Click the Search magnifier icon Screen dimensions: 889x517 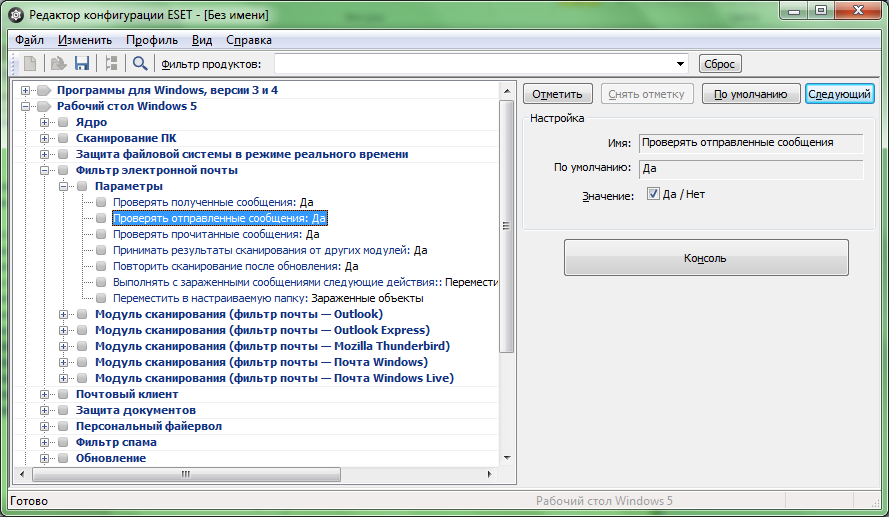tap(140, 63)
